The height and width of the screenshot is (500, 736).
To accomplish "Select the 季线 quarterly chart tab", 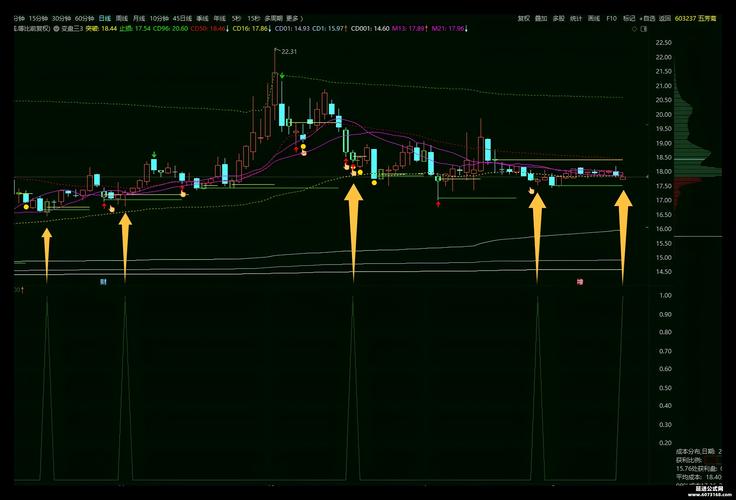I will 202,18.
